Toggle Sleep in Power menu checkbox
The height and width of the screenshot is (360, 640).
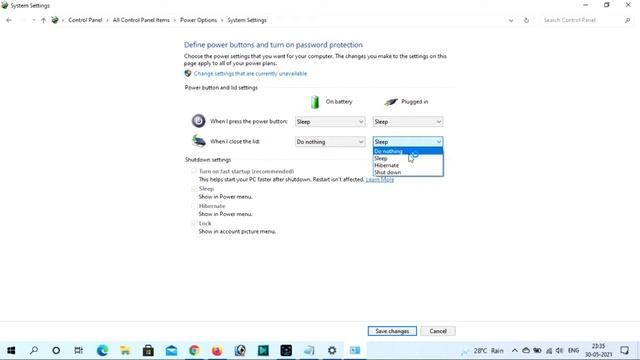(x=194, y=189)
